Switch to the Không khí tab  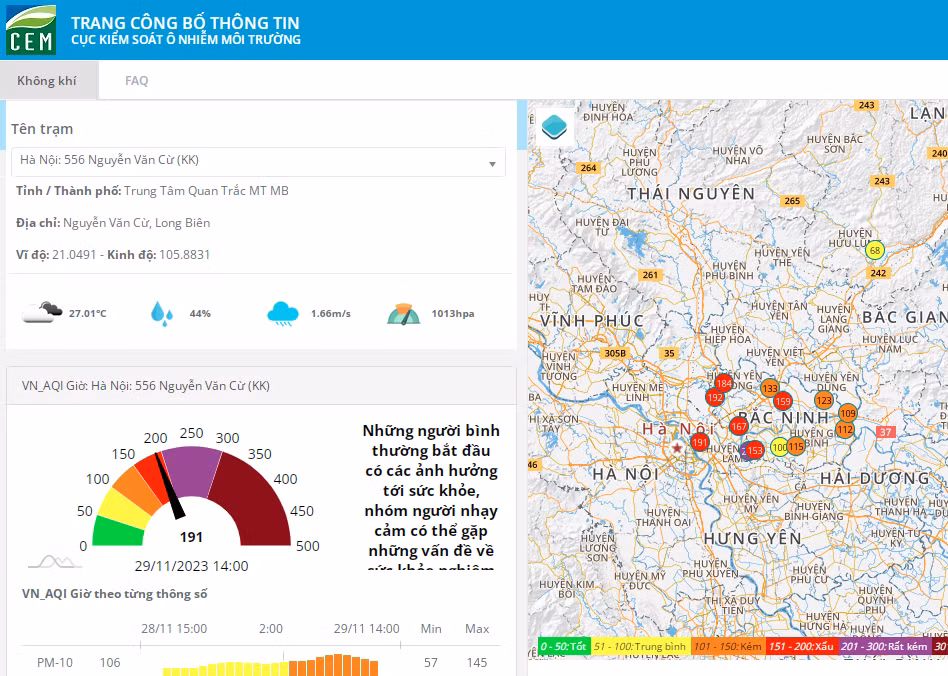click(47, 80)
